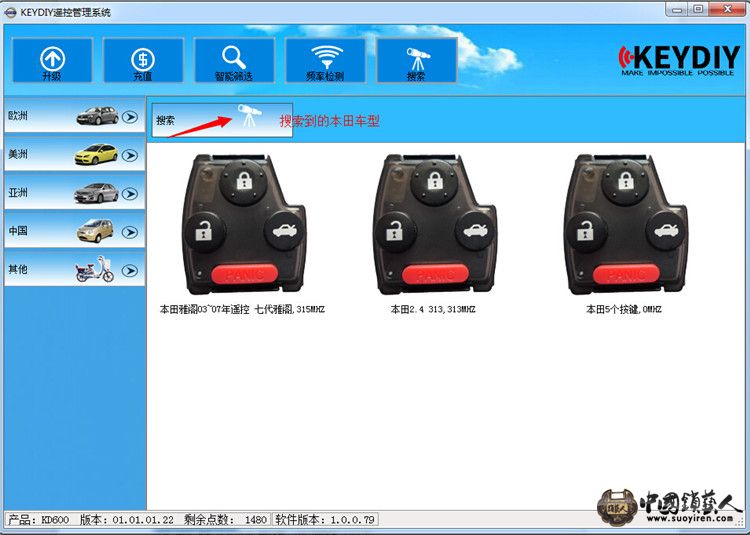Click the gray car icon for 欧洲

pos(97,116)
